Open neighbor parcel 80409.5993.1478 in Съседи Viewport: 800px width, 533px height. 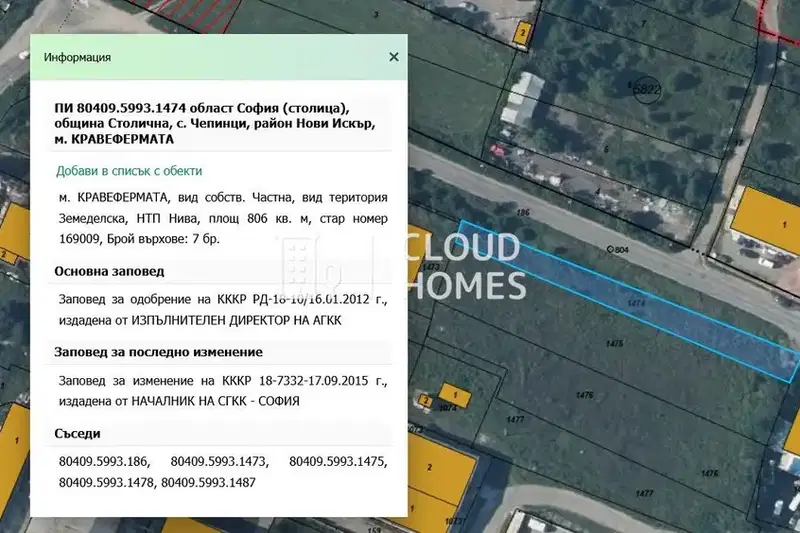106,483
